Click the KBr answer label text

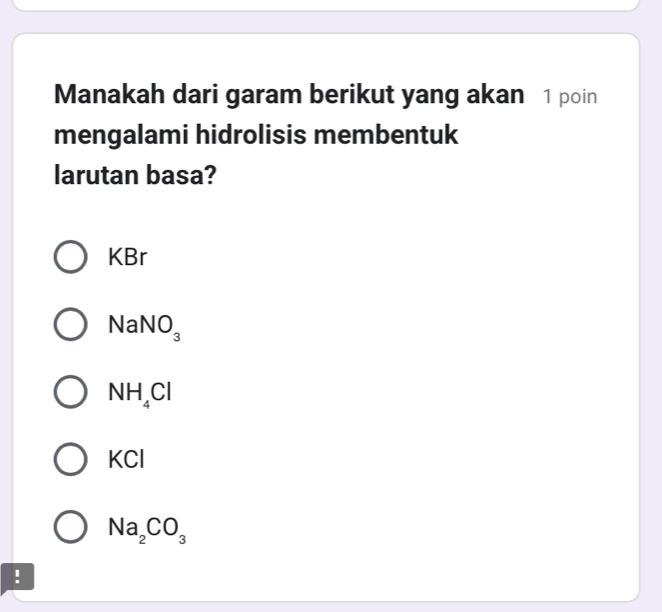coord(128,257)
